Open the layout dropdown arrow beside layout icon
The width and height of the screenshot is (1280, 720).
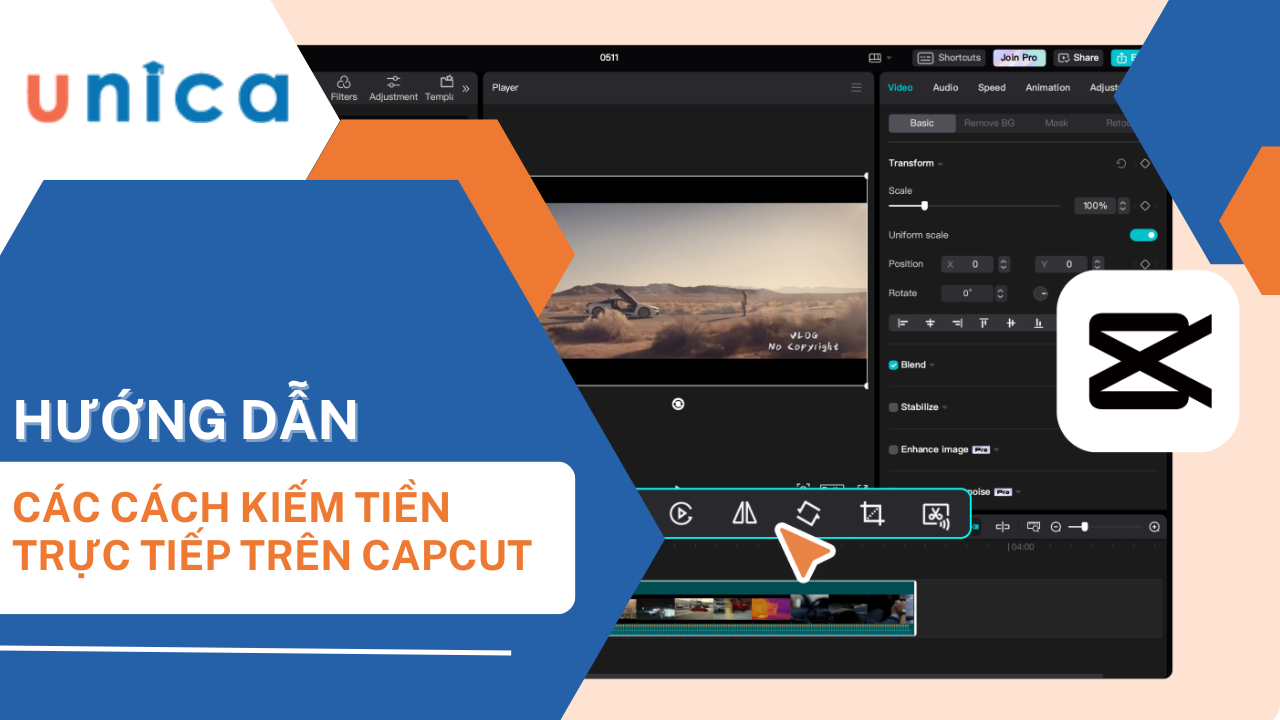[x=889, y=58]
